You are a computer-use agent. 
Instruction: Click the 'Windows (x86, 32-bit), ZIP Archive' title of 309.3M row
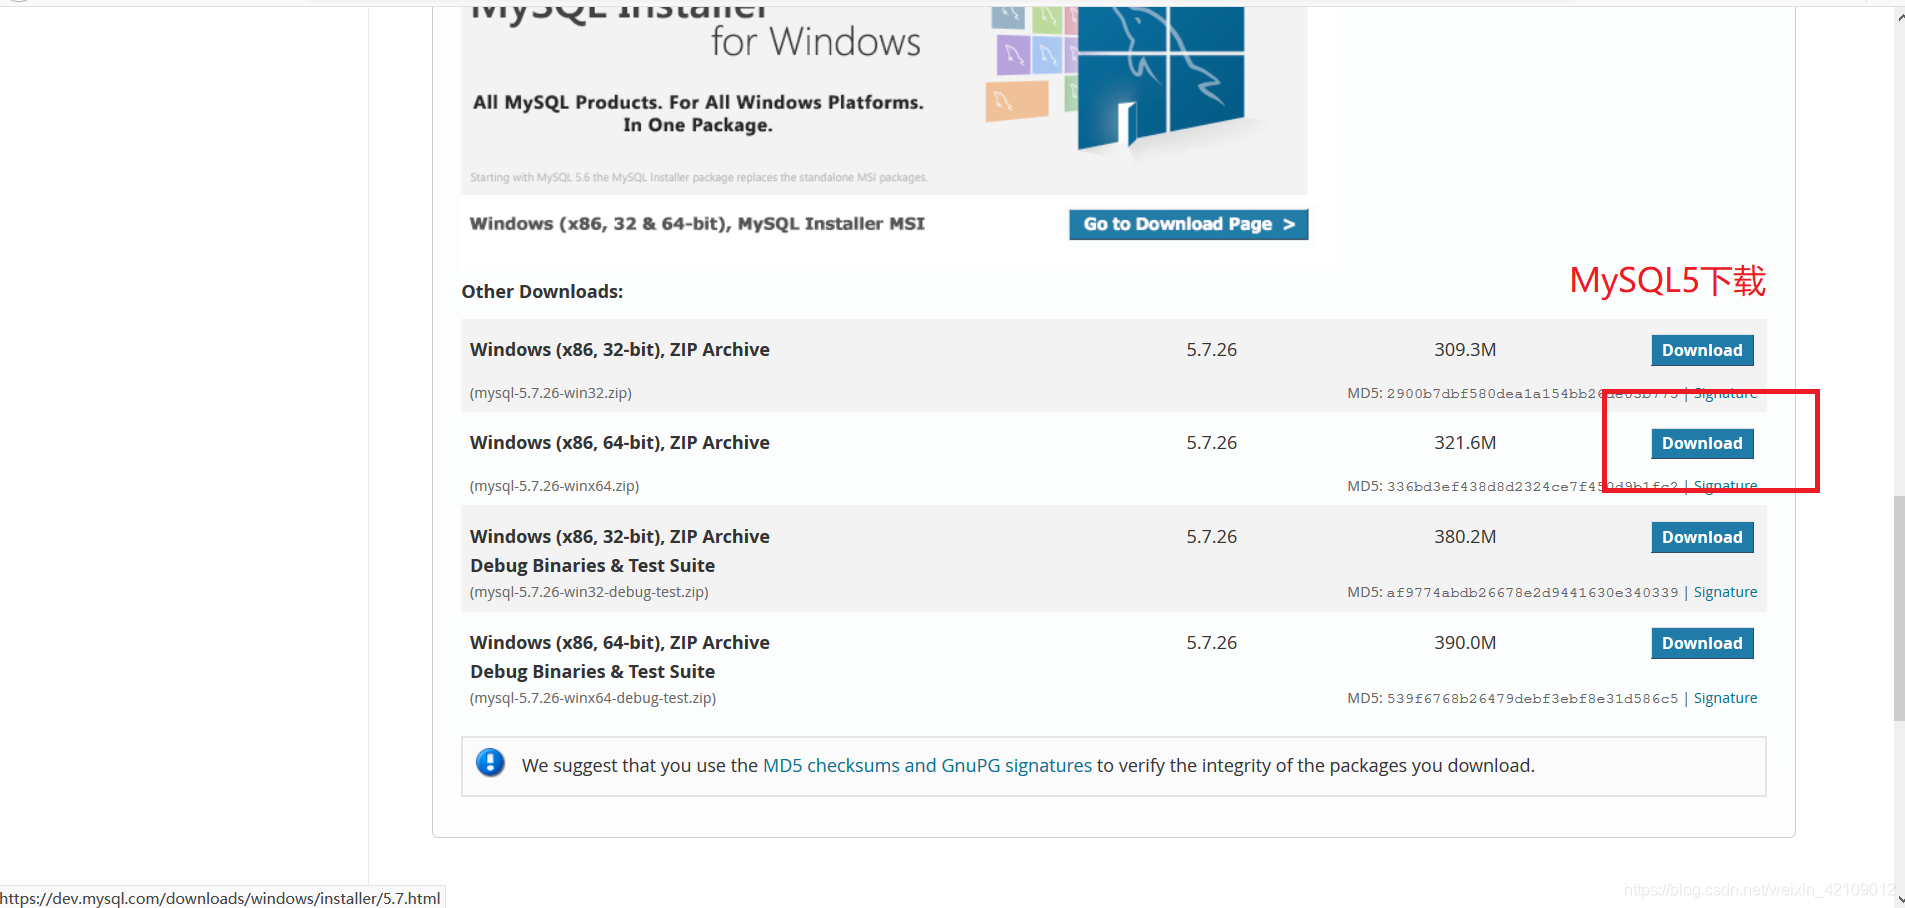coord(620,350)
